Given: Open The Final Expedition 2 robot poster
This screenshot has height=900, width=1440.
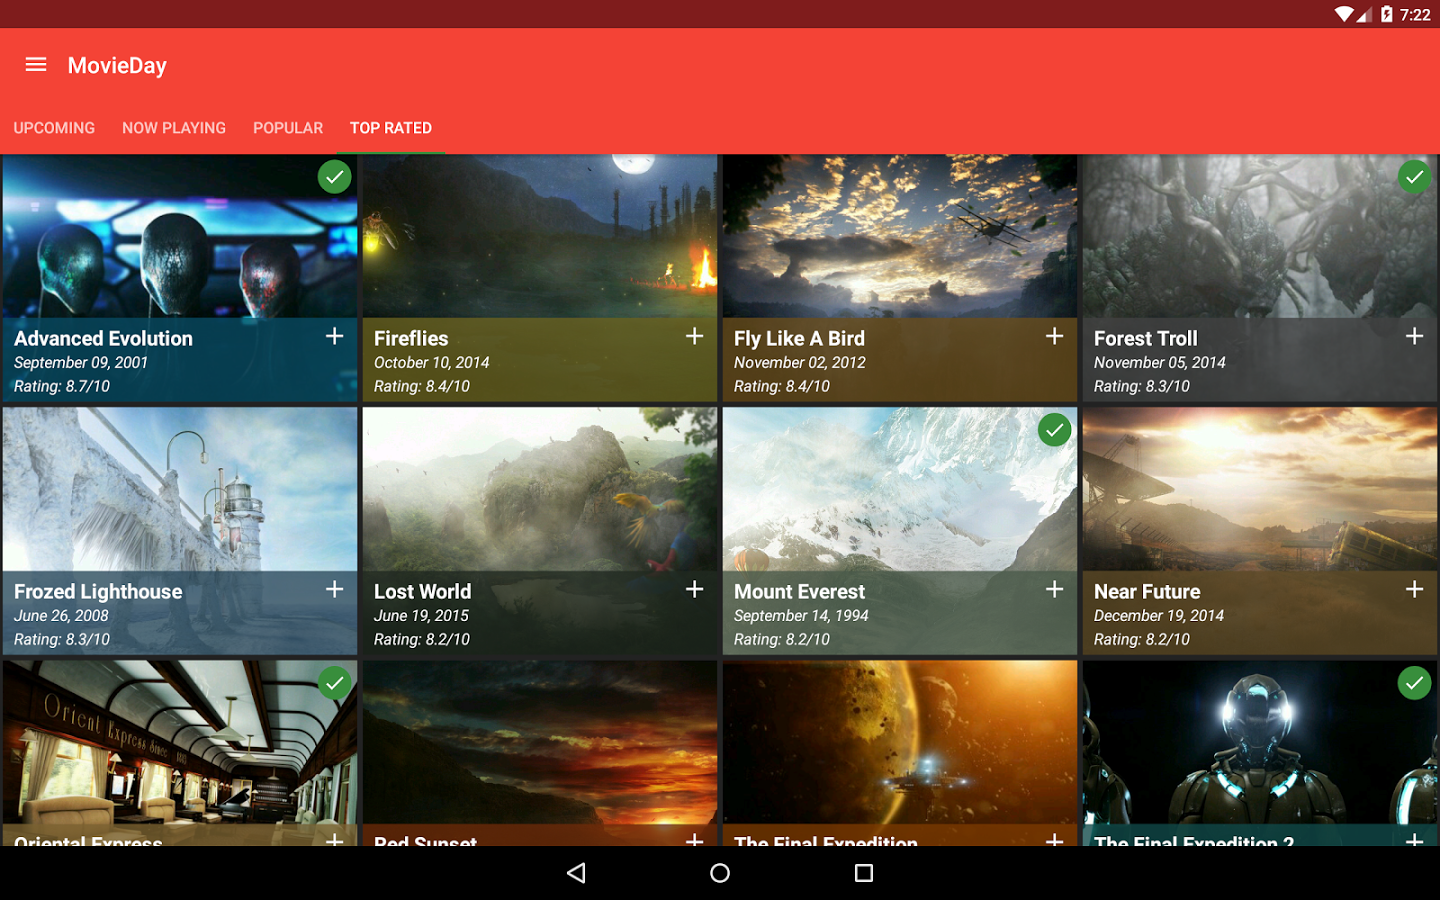Looking at the screenshot, I should point(1260,742).
